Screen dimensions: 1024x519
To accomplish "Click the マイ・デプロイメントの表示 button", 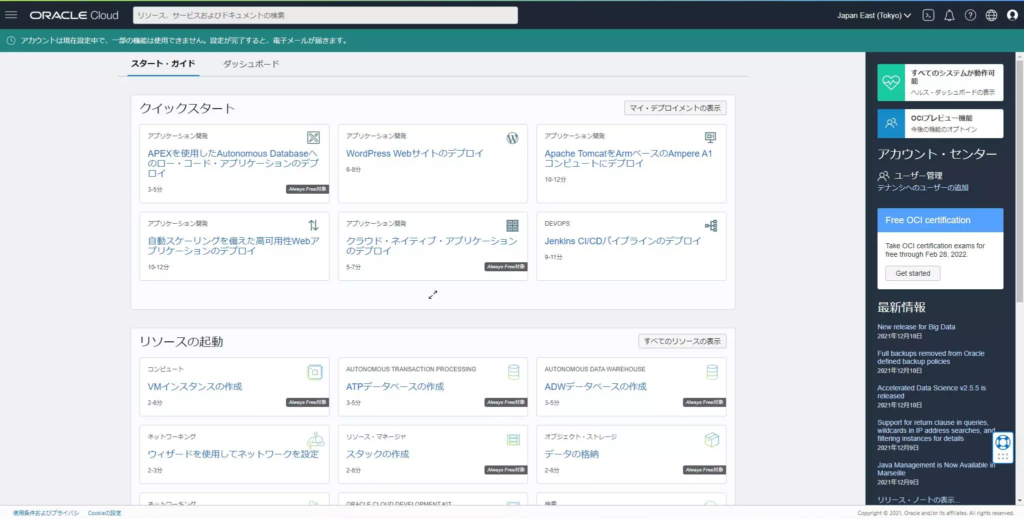I will coord(675,108).
